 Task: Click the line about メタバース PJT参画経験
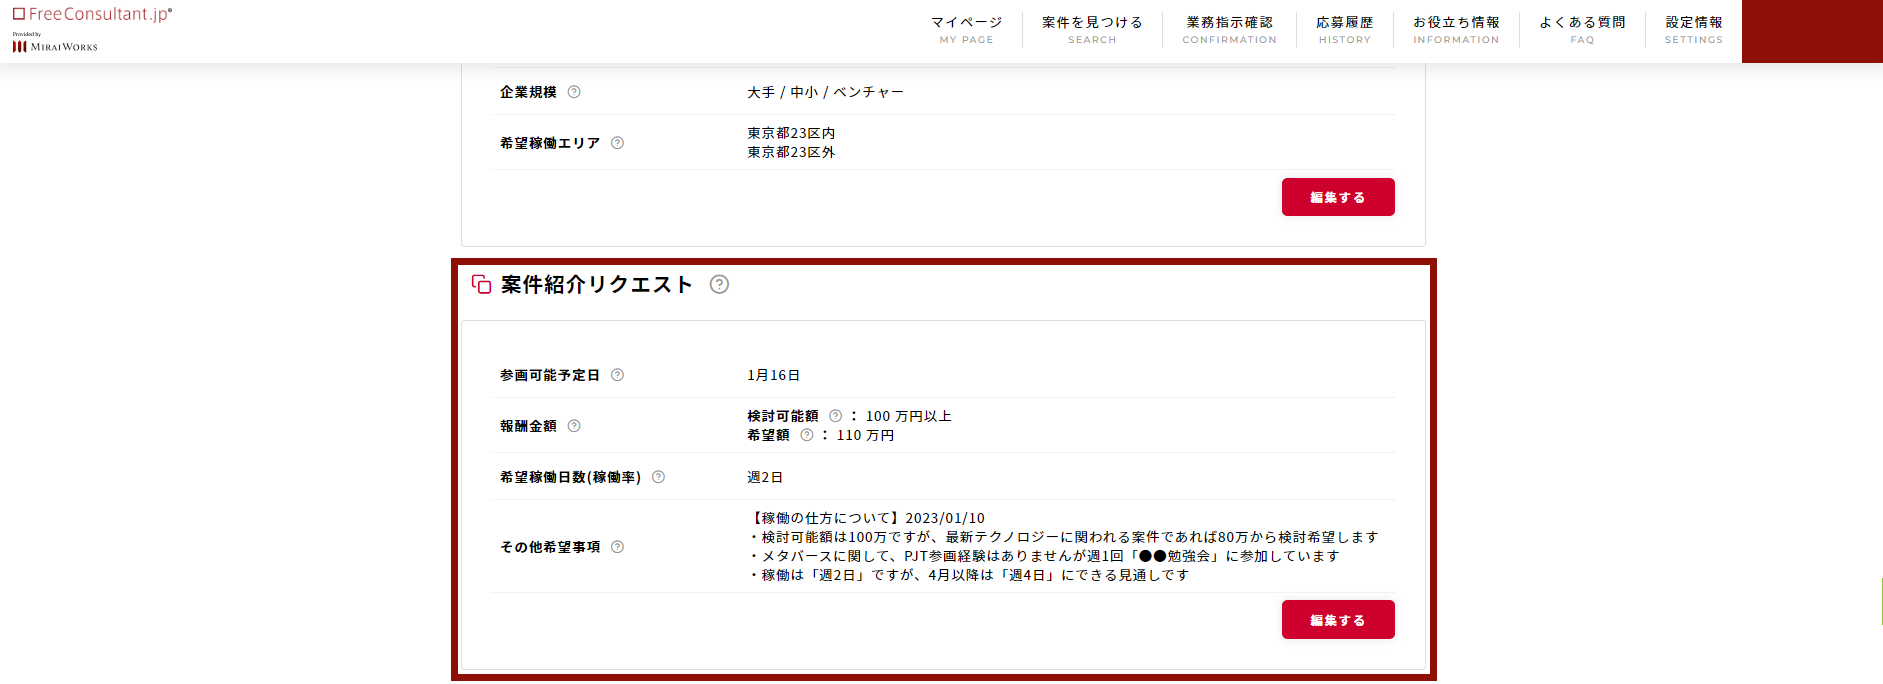click(x=1043, y=556)
